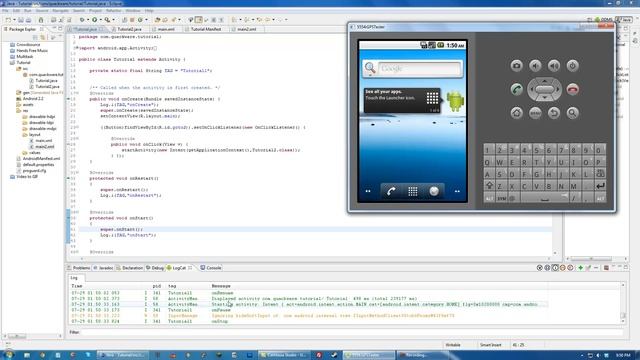The width and height of the screenshot is (640, 360).
Task: Click the D-pad left arrow
Action: point(531,89)
